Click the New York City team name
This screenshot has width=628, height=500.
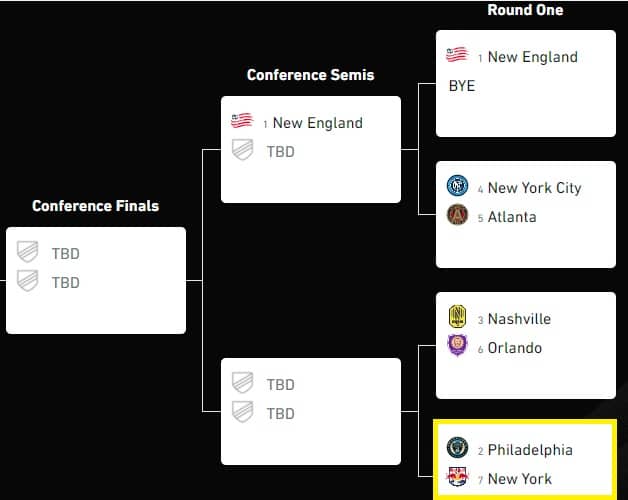(534, 188)
